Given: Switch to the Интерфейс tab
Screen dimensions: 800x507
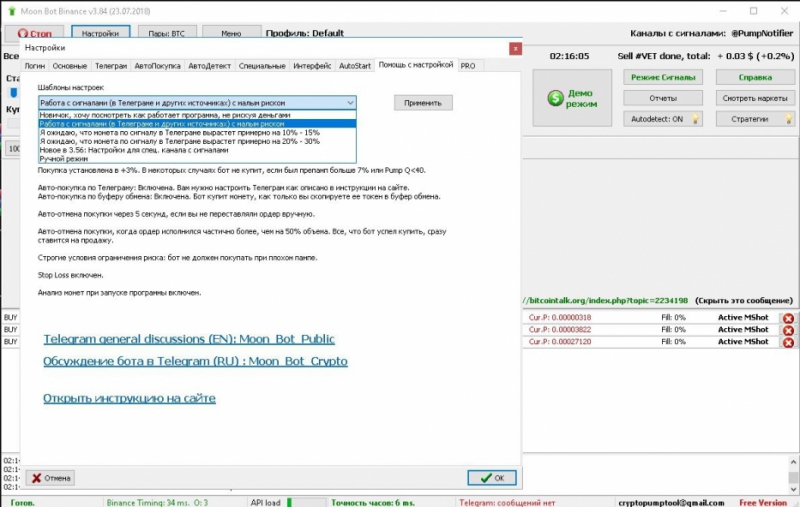Looking at the screenshot, I should pos(312,66).
